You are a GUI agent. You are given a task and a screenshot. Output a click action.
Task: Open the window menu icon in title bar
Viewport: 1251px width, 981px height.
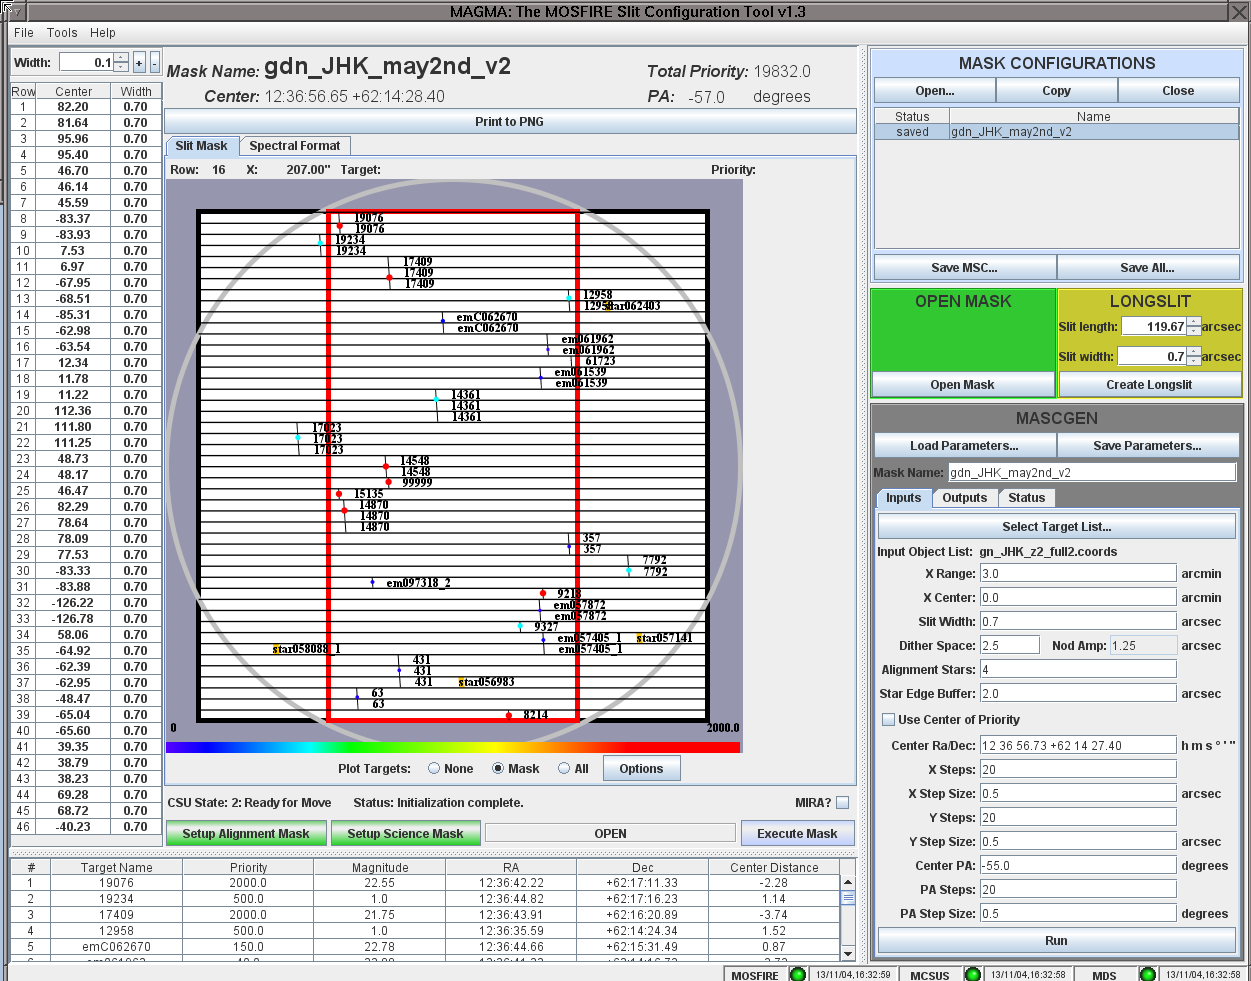12,11
